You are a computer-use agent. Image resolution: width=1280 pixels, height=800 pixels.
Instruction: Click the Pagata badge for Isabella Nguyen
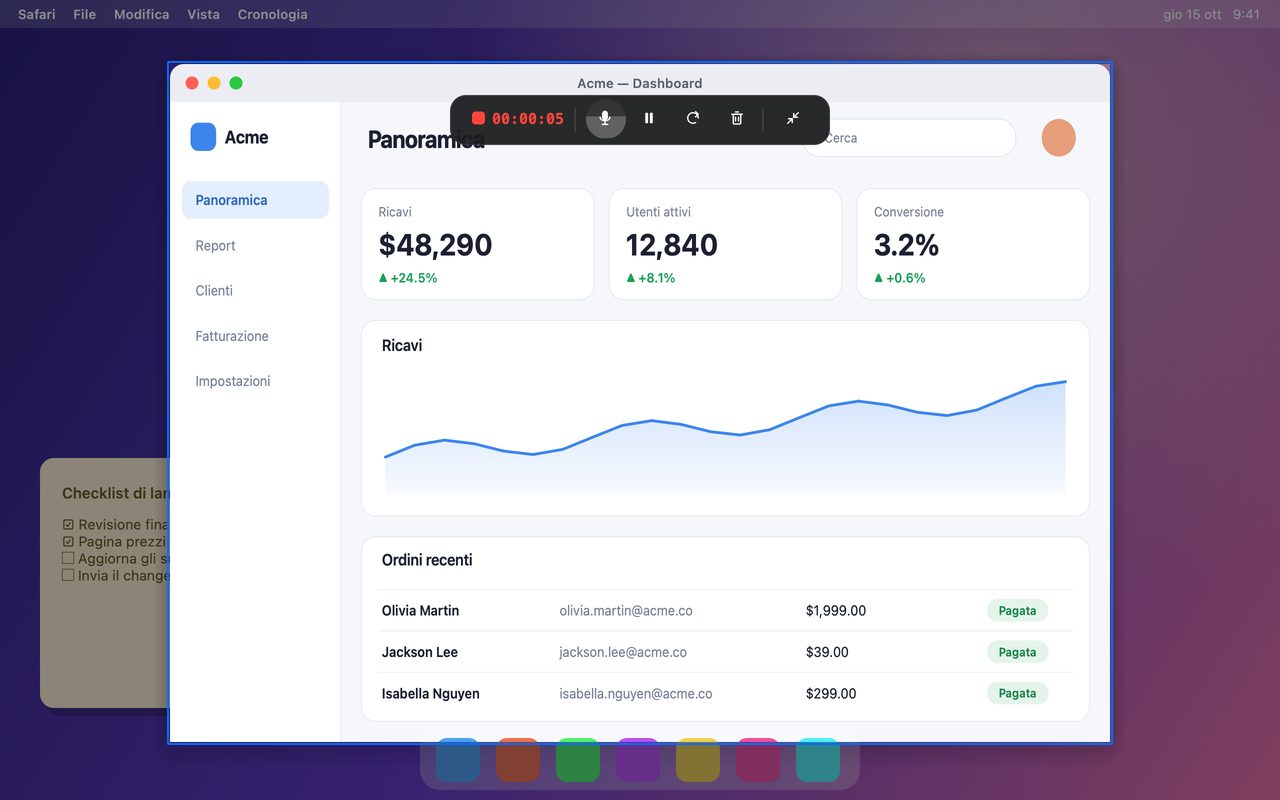[1017, 693]
